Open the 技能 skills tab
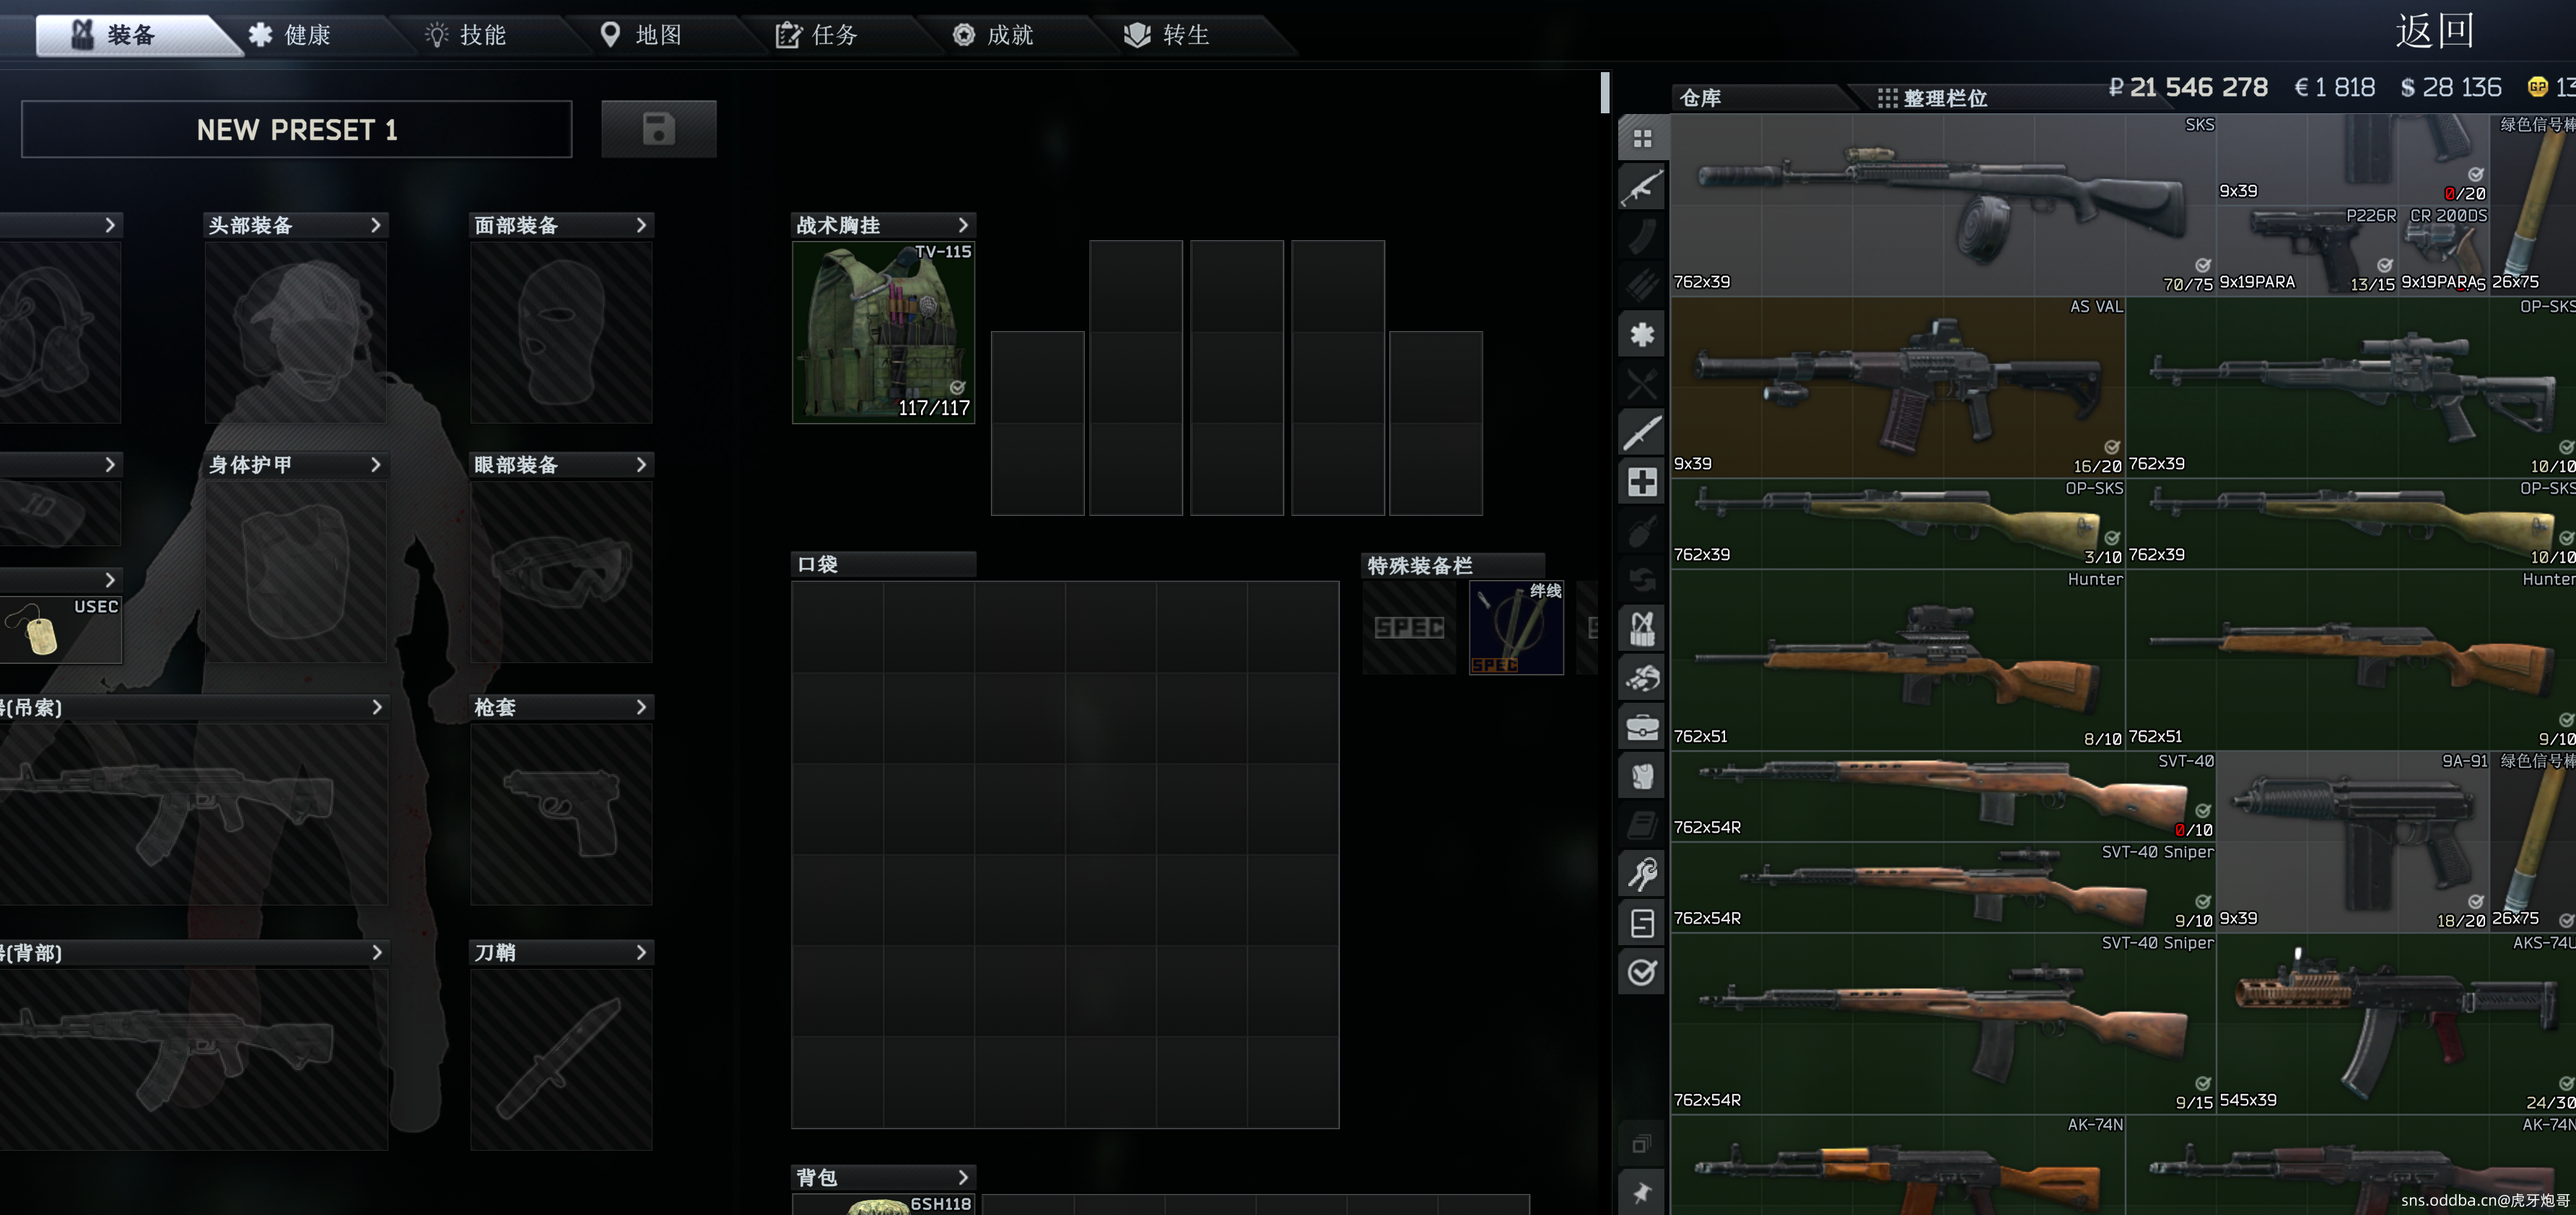 [x=466, y=35]
